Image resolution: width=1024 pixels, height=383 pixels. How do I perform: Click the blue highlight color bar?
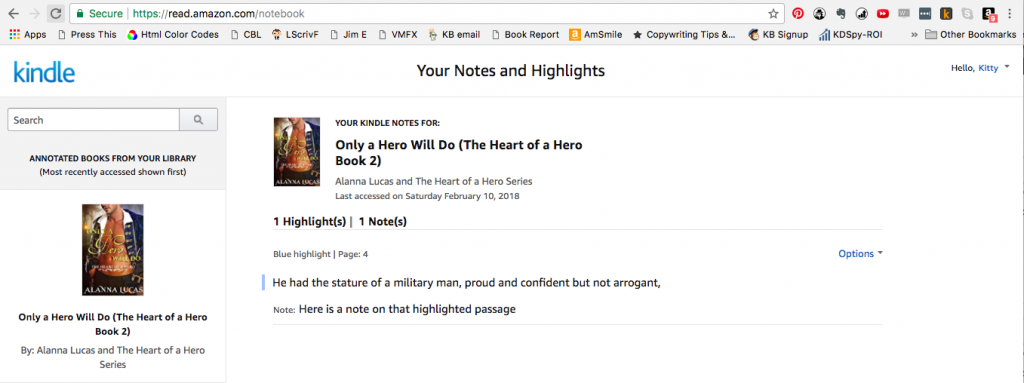[x=263, y=283]
